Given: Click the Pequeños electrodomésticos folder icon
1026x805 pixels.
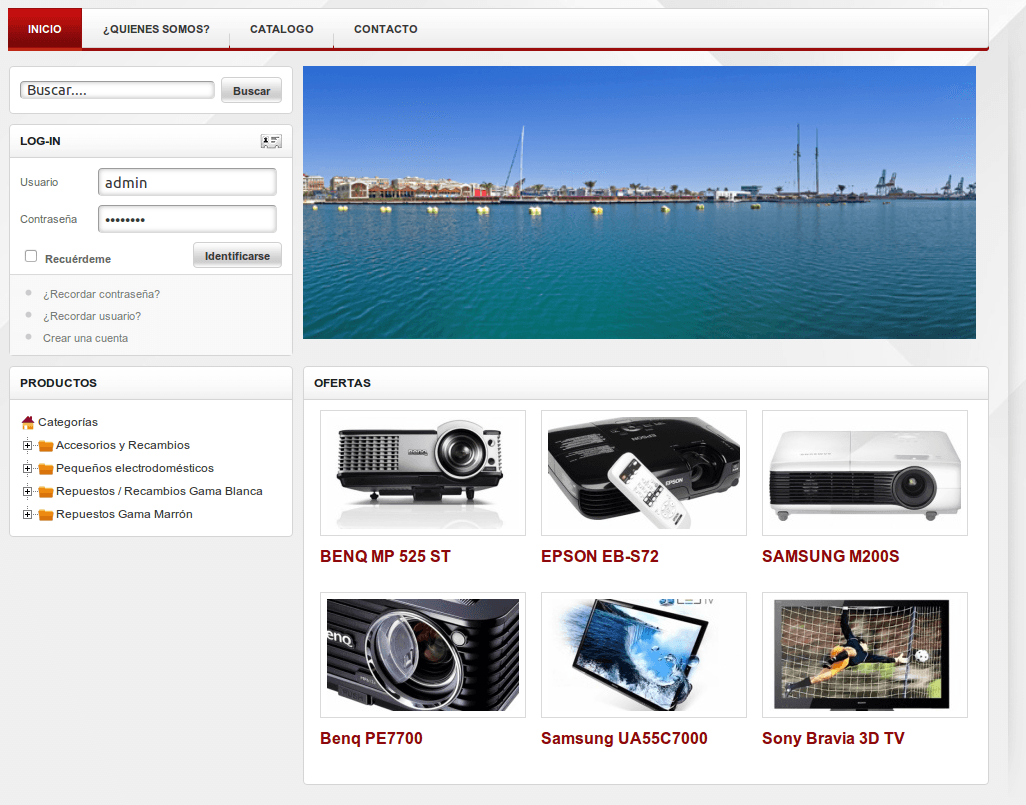Looking at the screenshot, I should [x=46, y=469].
